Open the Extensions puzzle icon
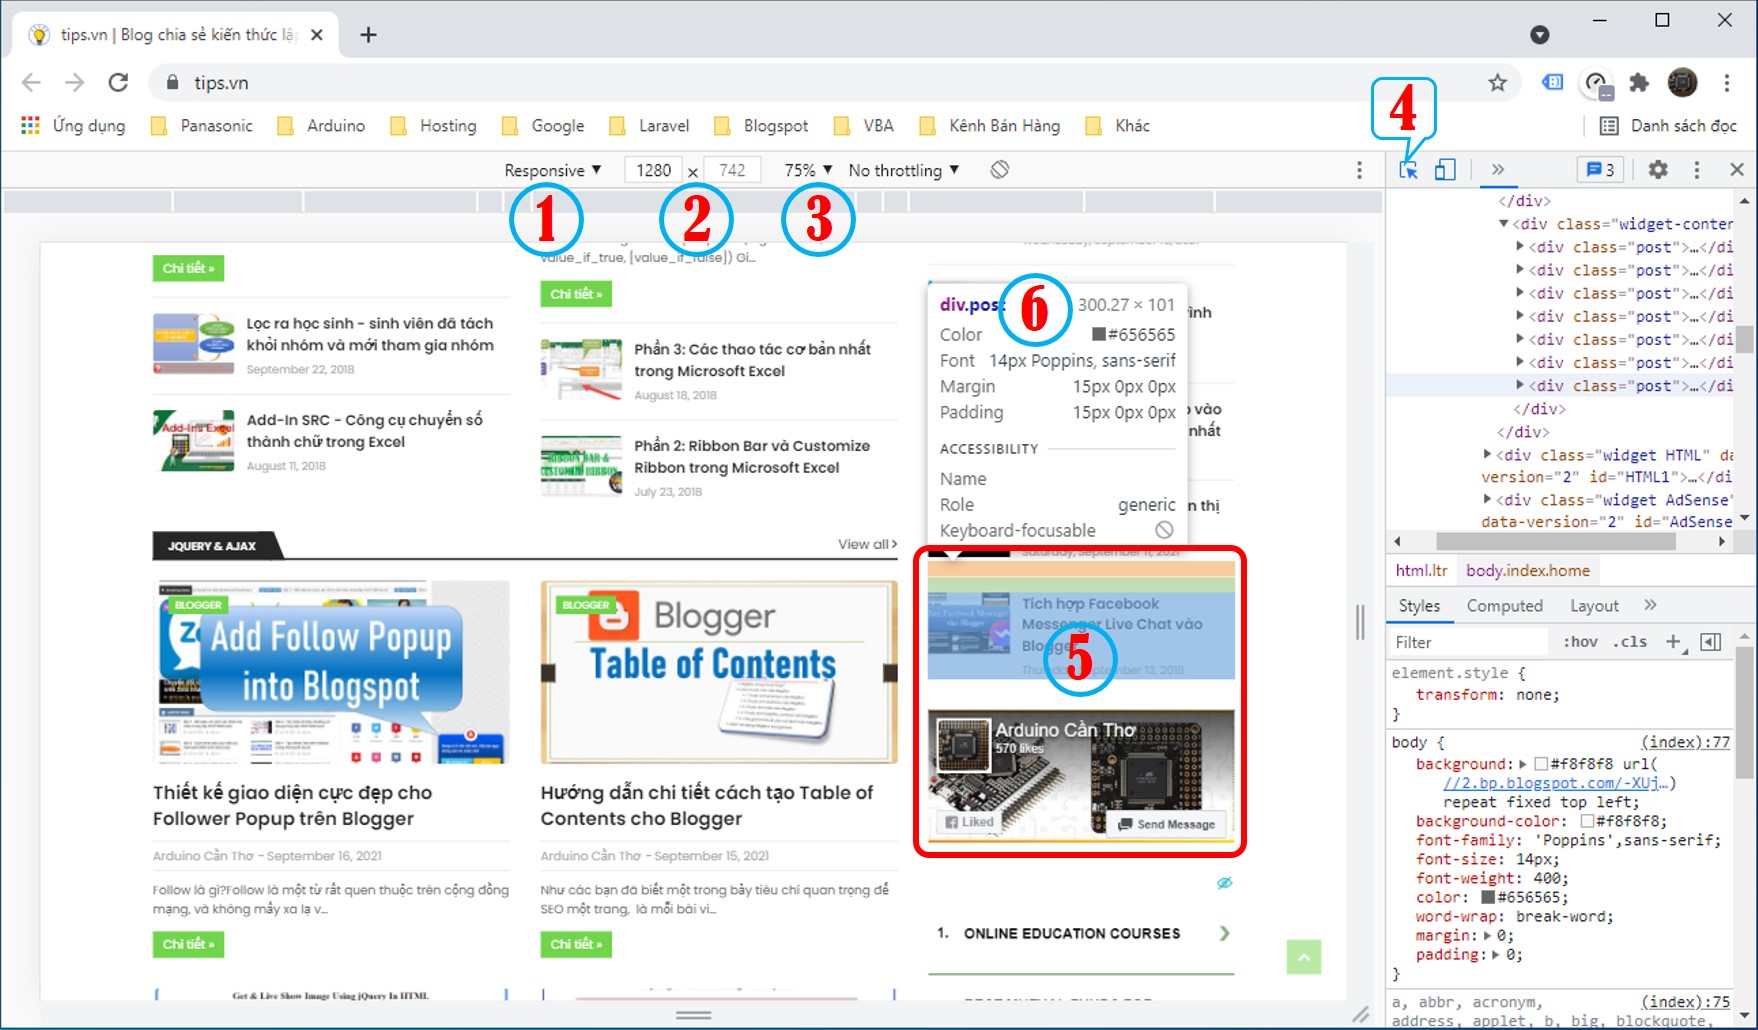Screen dimensions: 1758x1030 1639,83
